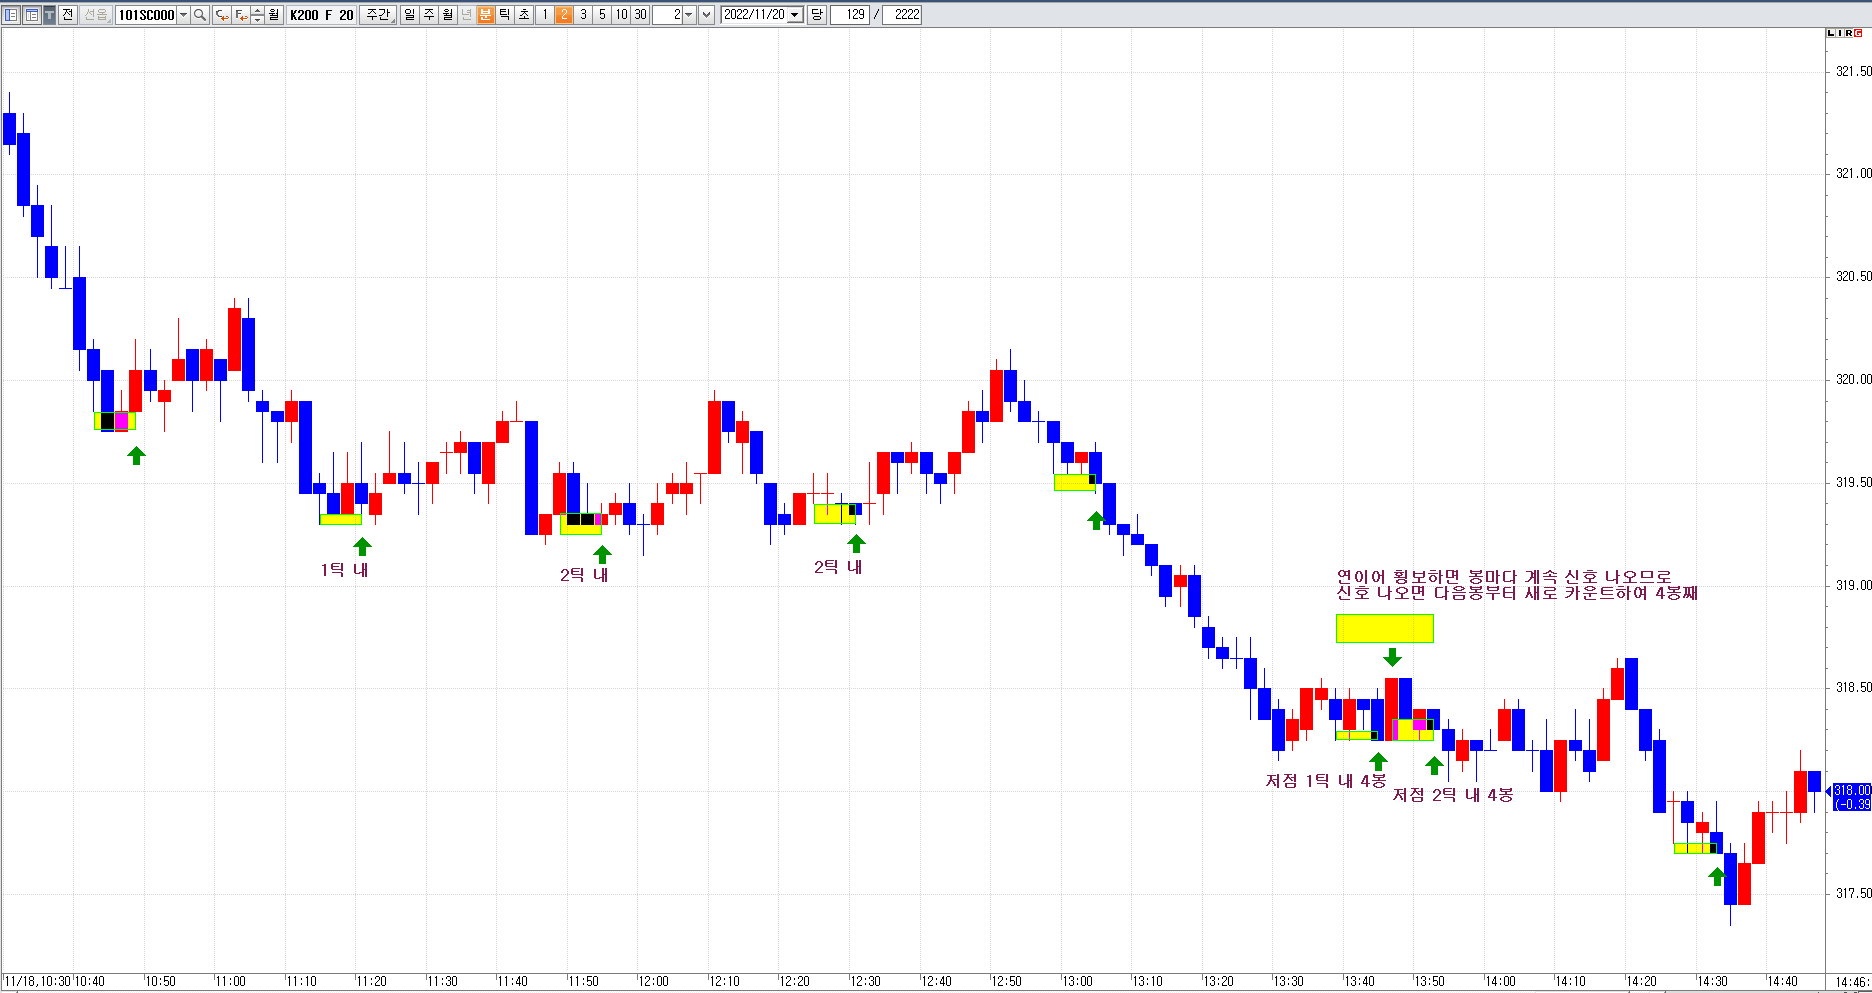Select the 일 (daily) period tab
The image size is (1872, 993).
410,15
